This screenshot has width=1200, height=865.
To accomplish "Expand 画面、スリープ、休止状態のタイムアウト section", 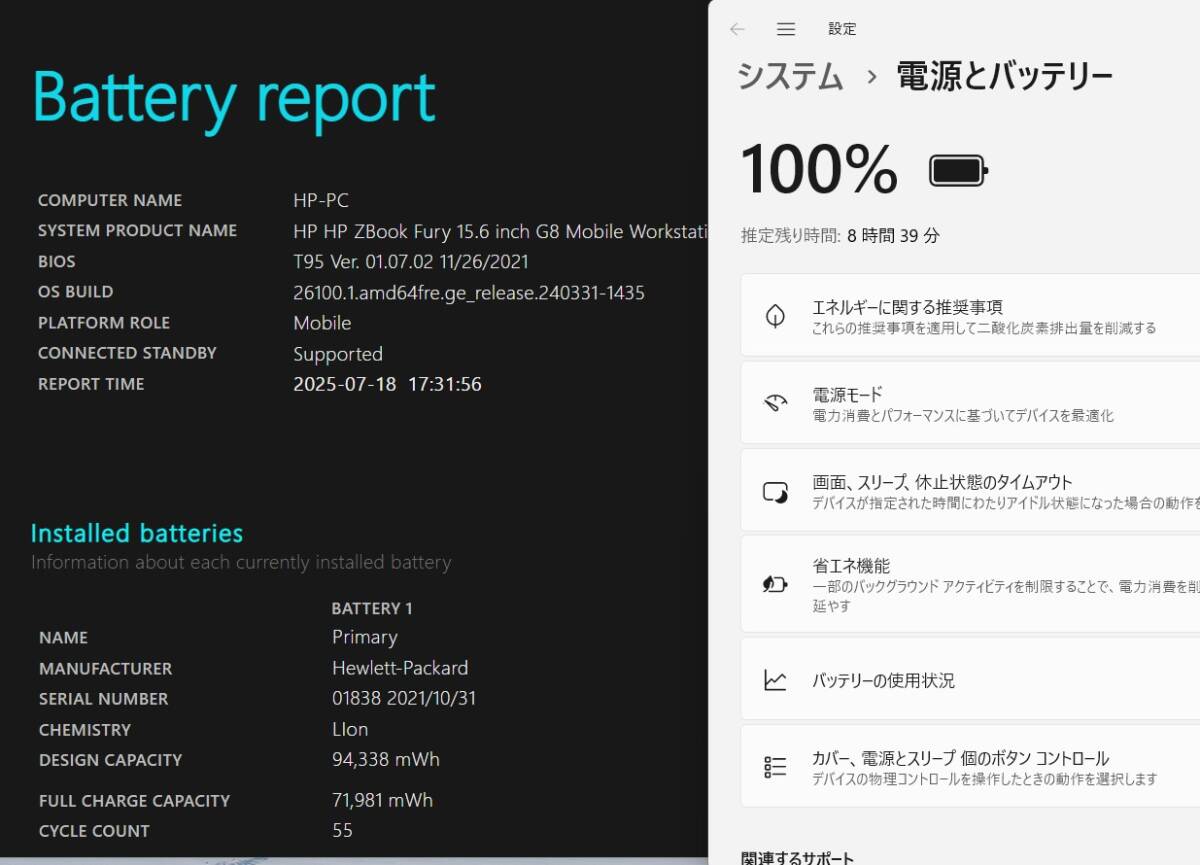I will pyautogui.click(x=970, y=491).
